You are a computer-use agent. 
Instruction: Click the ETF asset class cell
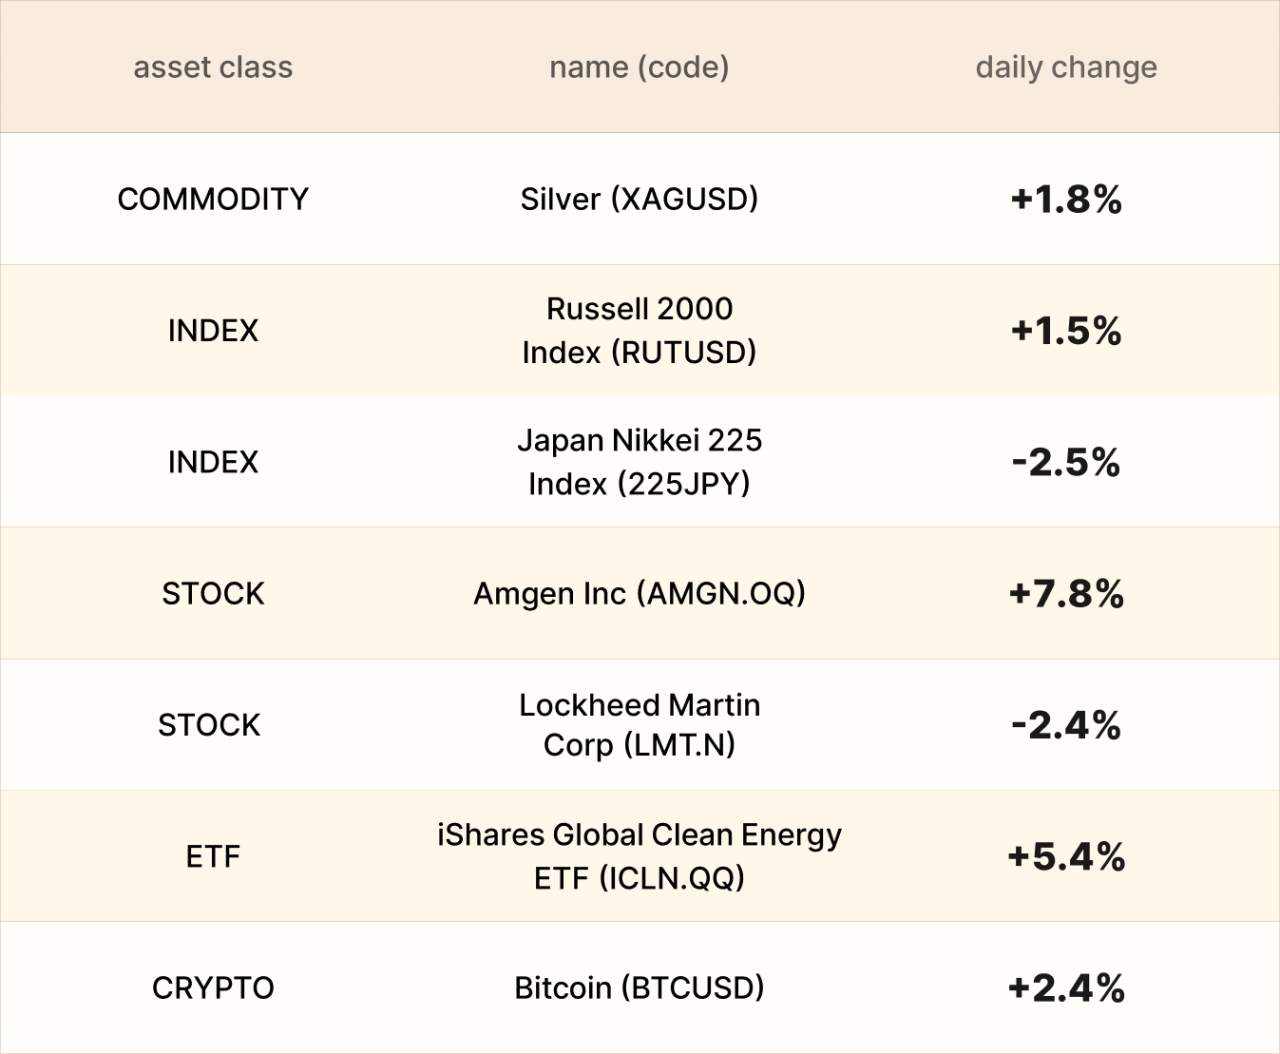(213, 857)
